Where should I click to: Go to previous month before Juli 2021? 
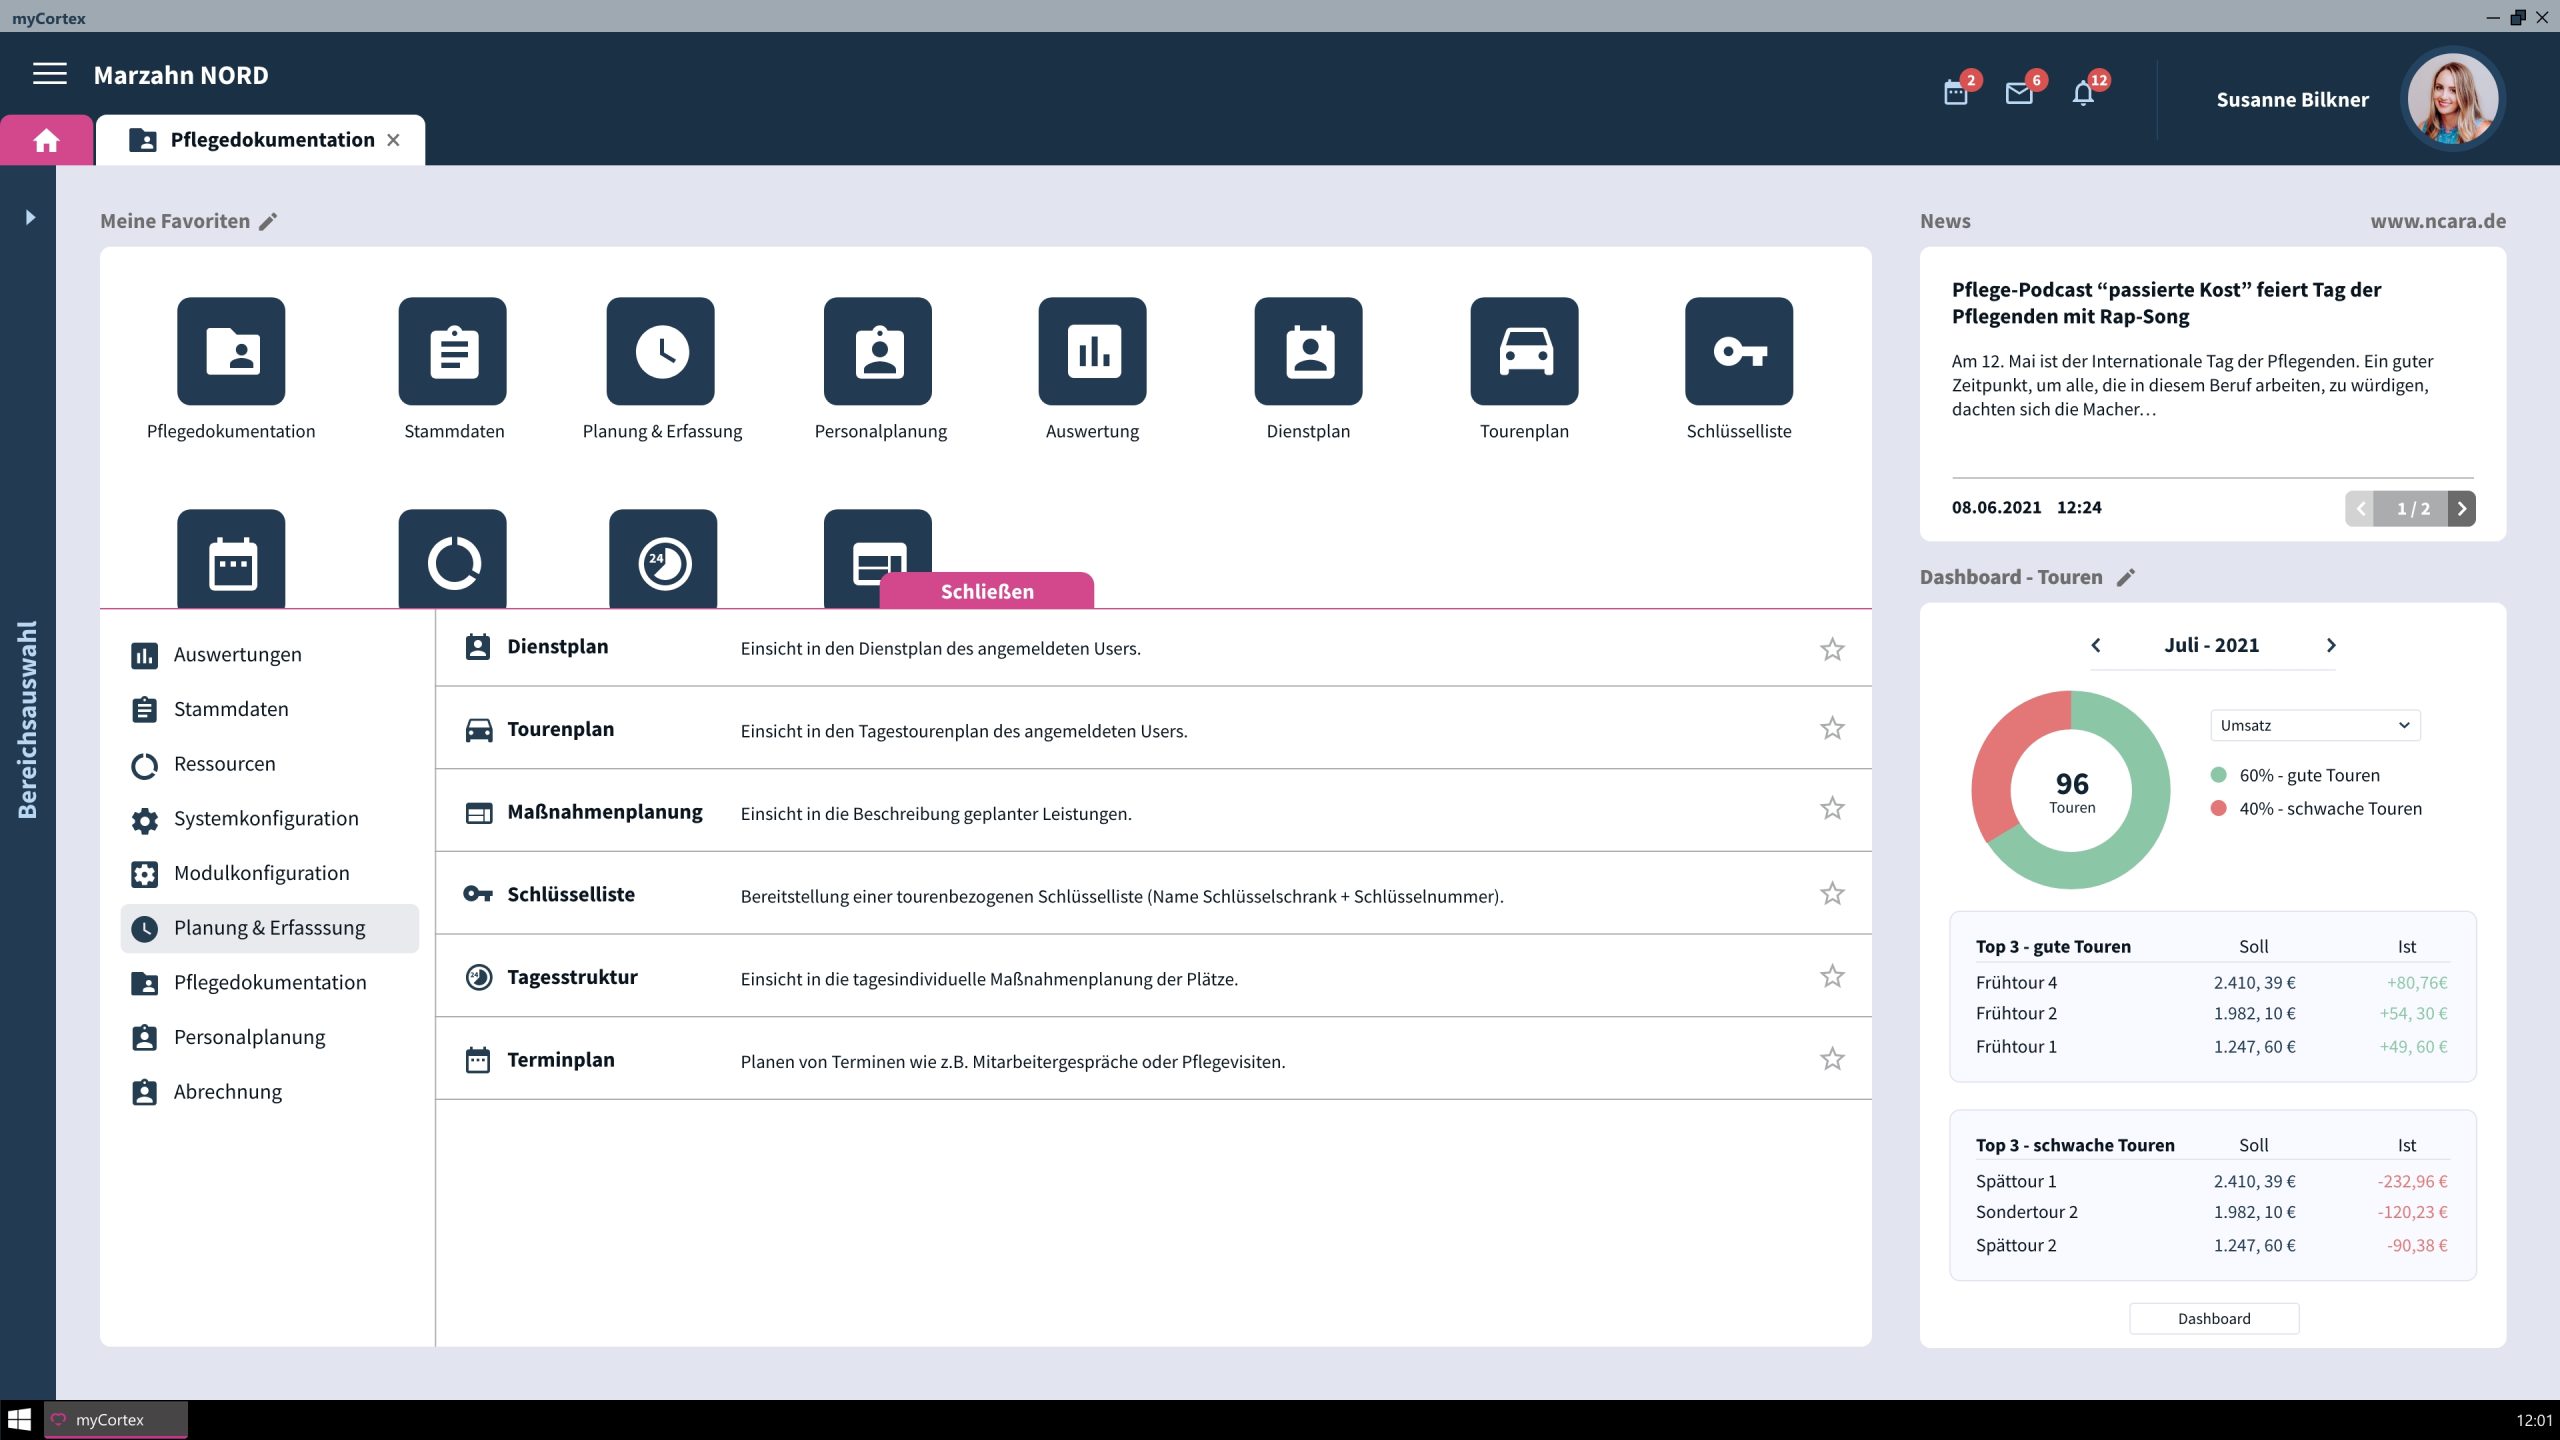(x=2096, y=645)
